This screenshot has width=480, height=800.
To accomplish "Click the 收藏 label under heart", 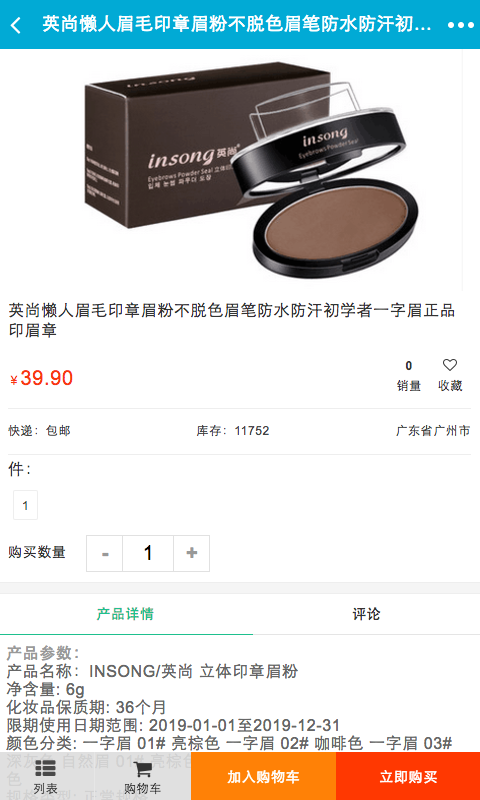I will point(450,386).
